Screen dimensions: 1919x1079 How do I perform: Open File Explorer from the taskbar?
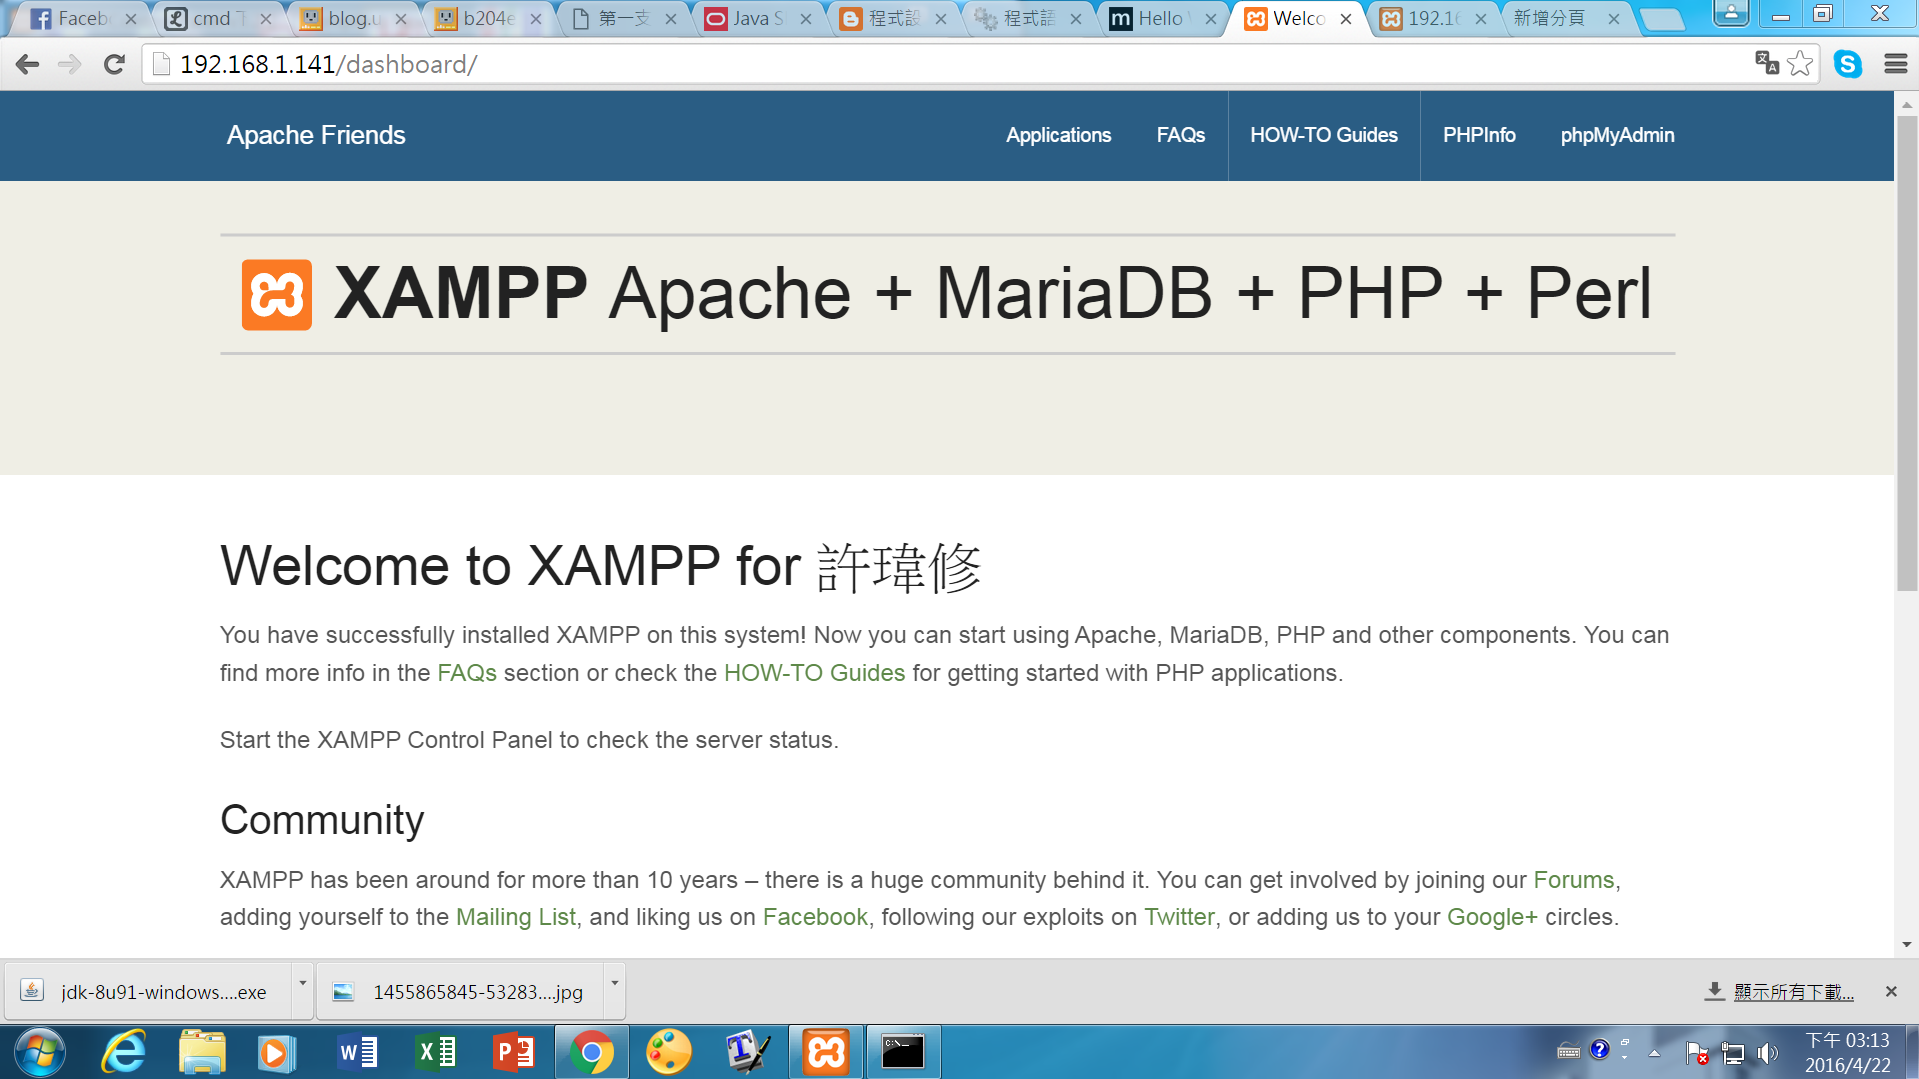tap(202, 1052)
